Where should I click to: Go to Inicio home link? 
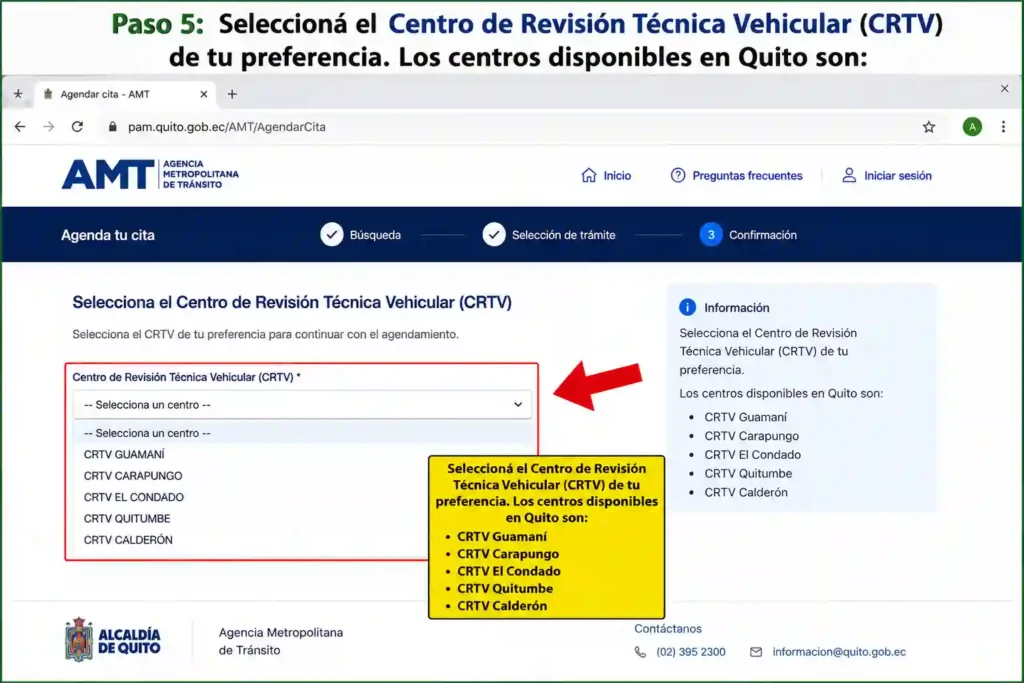point(605,176)
